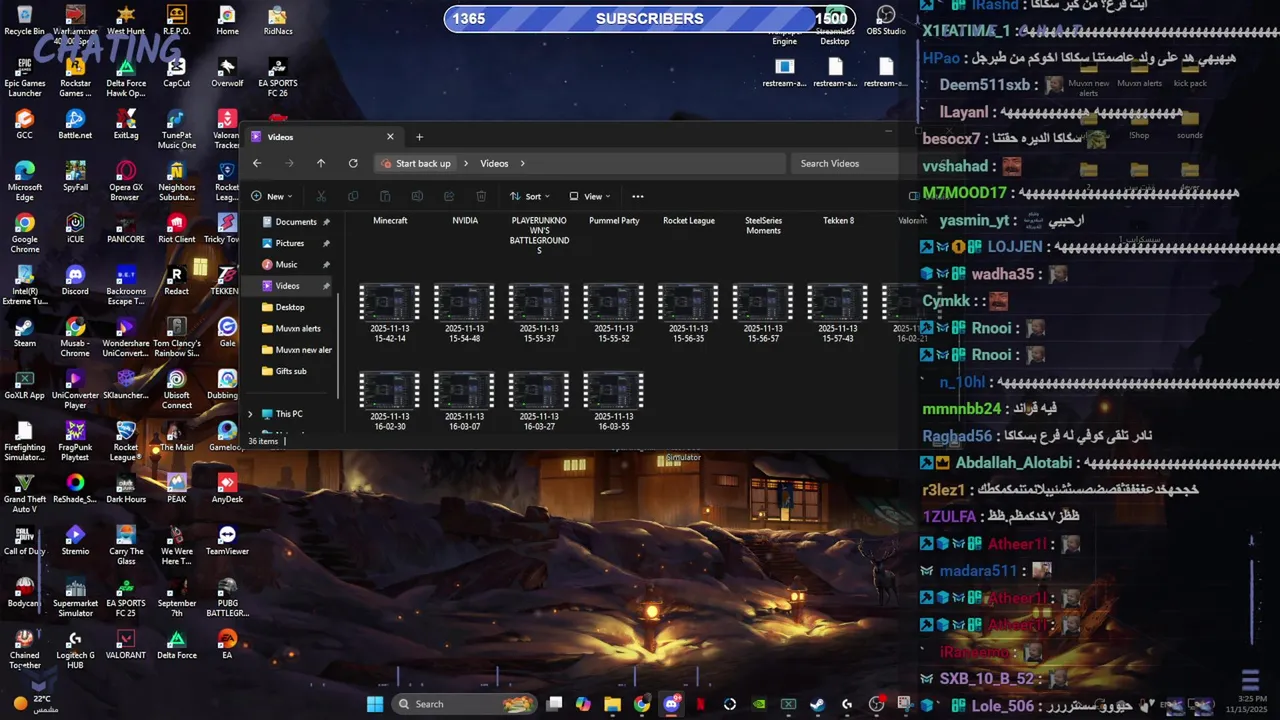1280x720 pixels.
Task: Launch the EA app shortcut
Action: coord(227,644)
